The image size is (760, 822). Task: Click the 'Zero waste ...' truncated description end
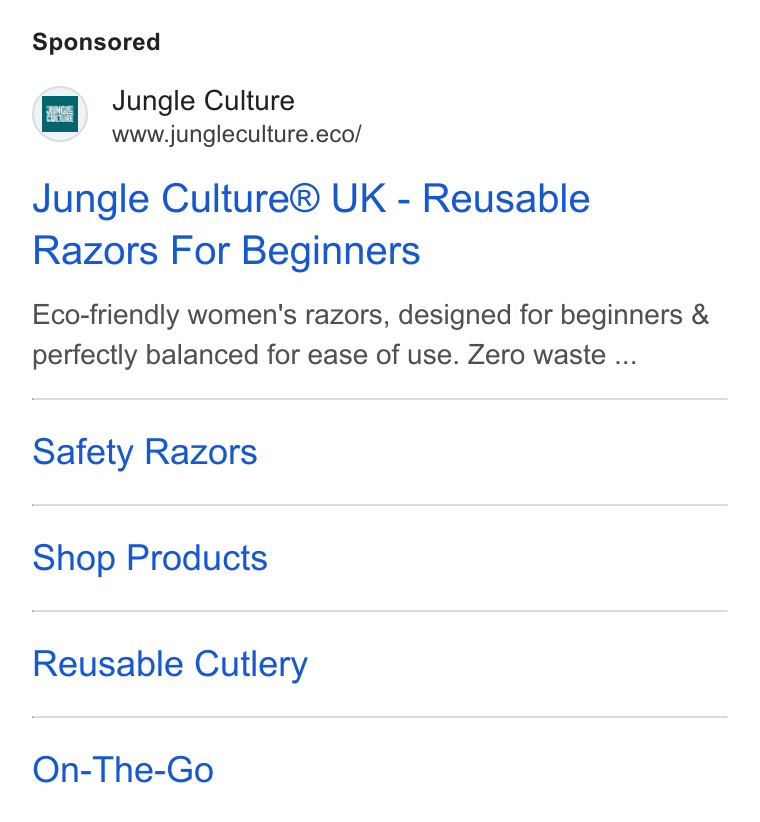tap(552, 355)
